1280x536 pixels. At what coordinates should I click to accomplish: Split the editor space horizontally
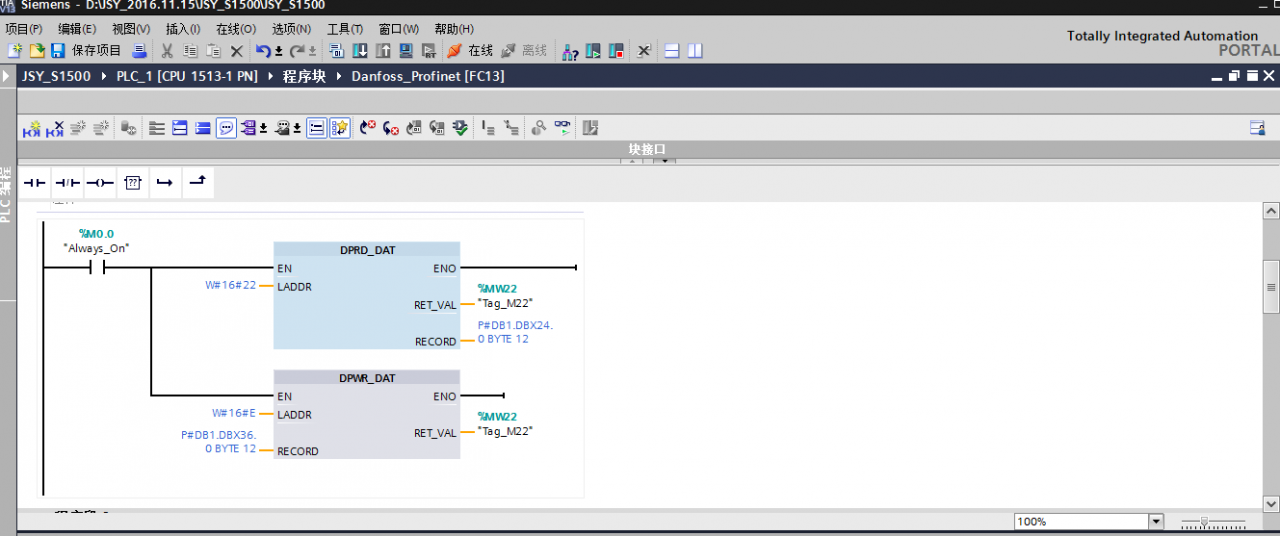pos(672,50)
